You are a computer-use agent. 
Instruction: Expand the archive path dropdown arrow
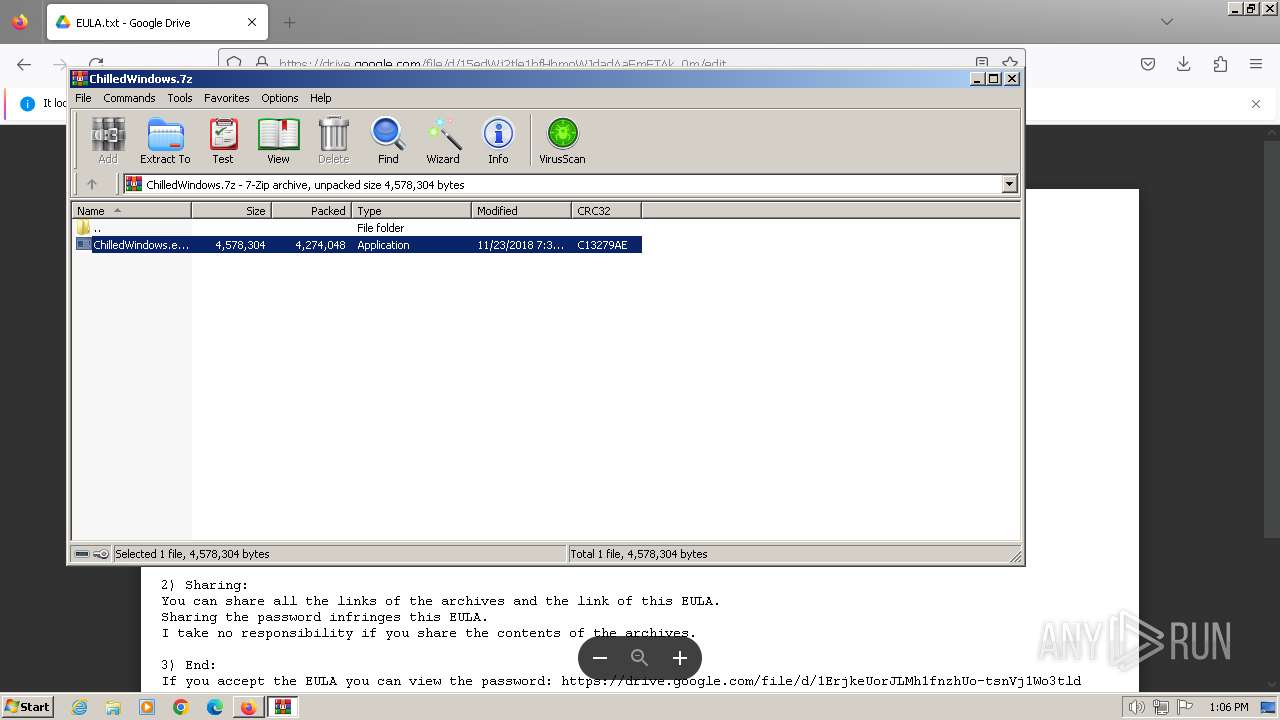coord(1009,184)
